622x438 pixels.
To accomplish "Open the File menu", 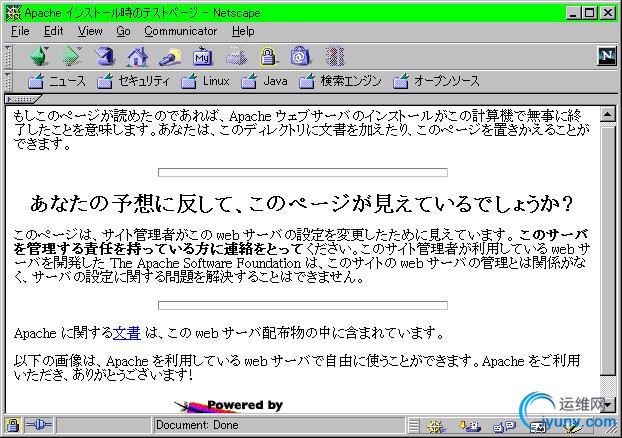I will [x=20, y=31].
